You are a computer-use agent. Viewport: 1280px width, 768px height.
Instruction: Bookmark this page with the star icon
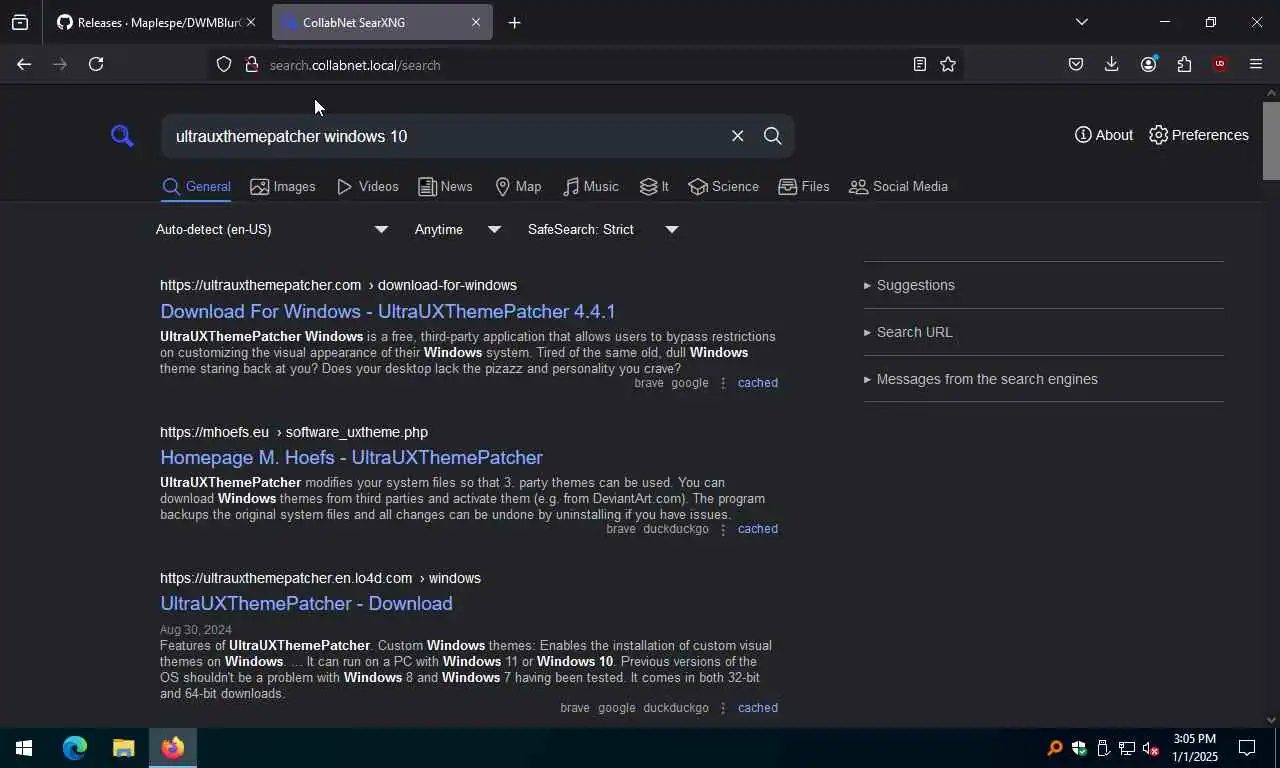948,64
